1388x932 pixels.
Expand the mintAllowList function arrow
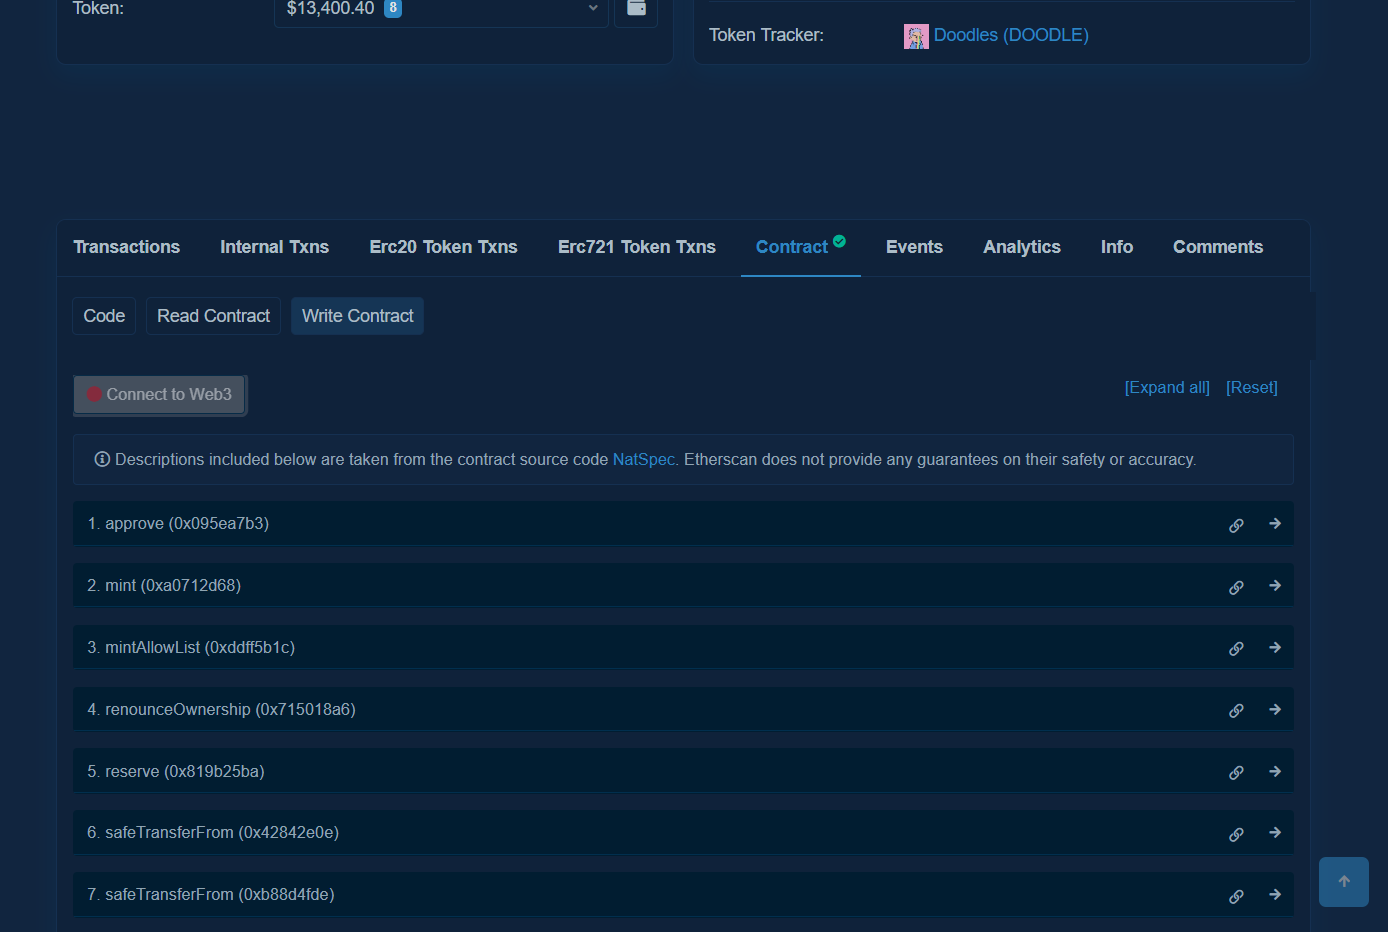(1275, 647)
